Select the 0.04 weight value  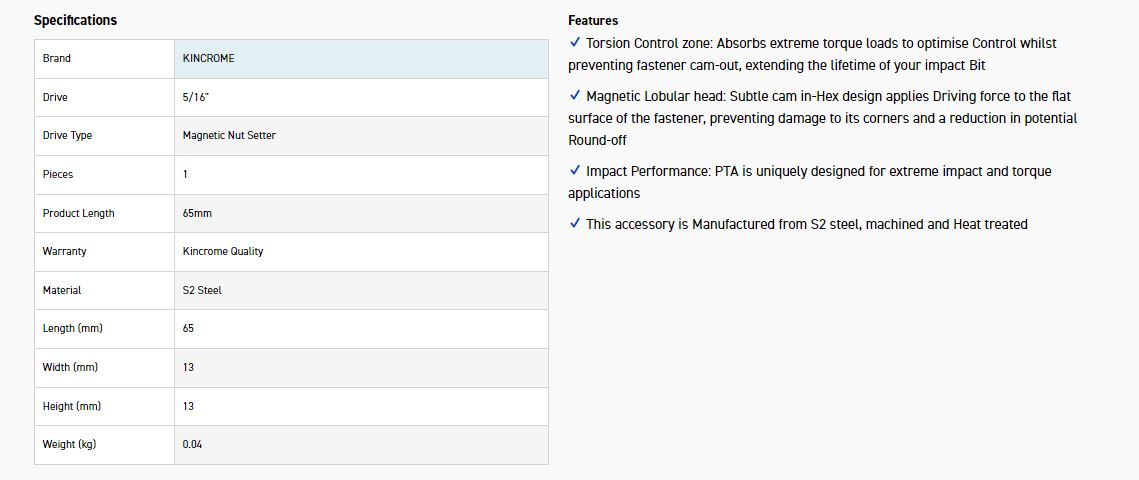[x=192, y=444]
